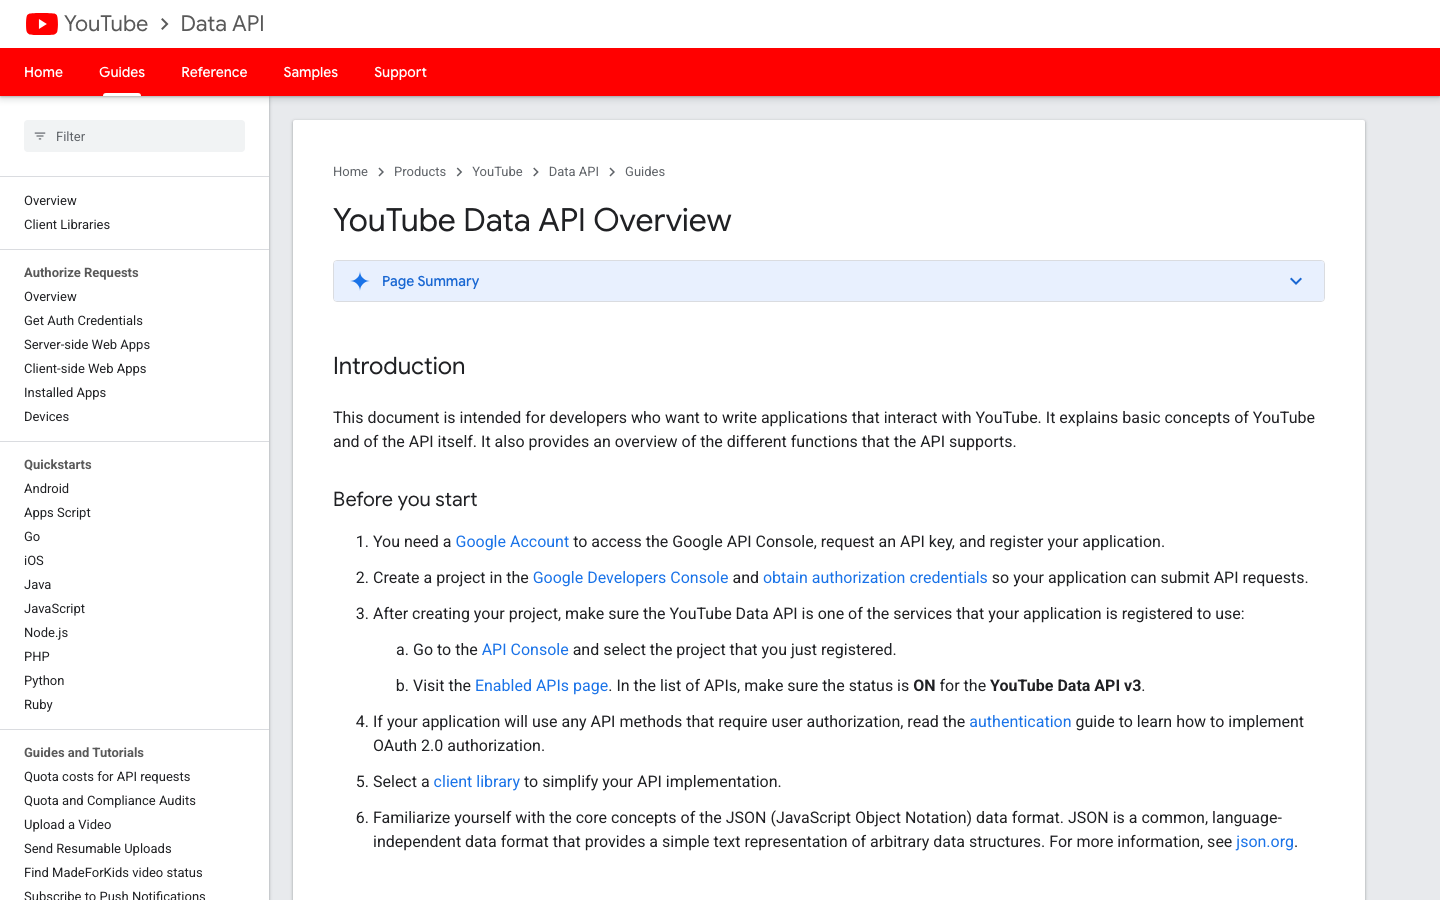1440x900 pixels.
Task: Open the Apps Script quickstart
Action: pos(57,513)
